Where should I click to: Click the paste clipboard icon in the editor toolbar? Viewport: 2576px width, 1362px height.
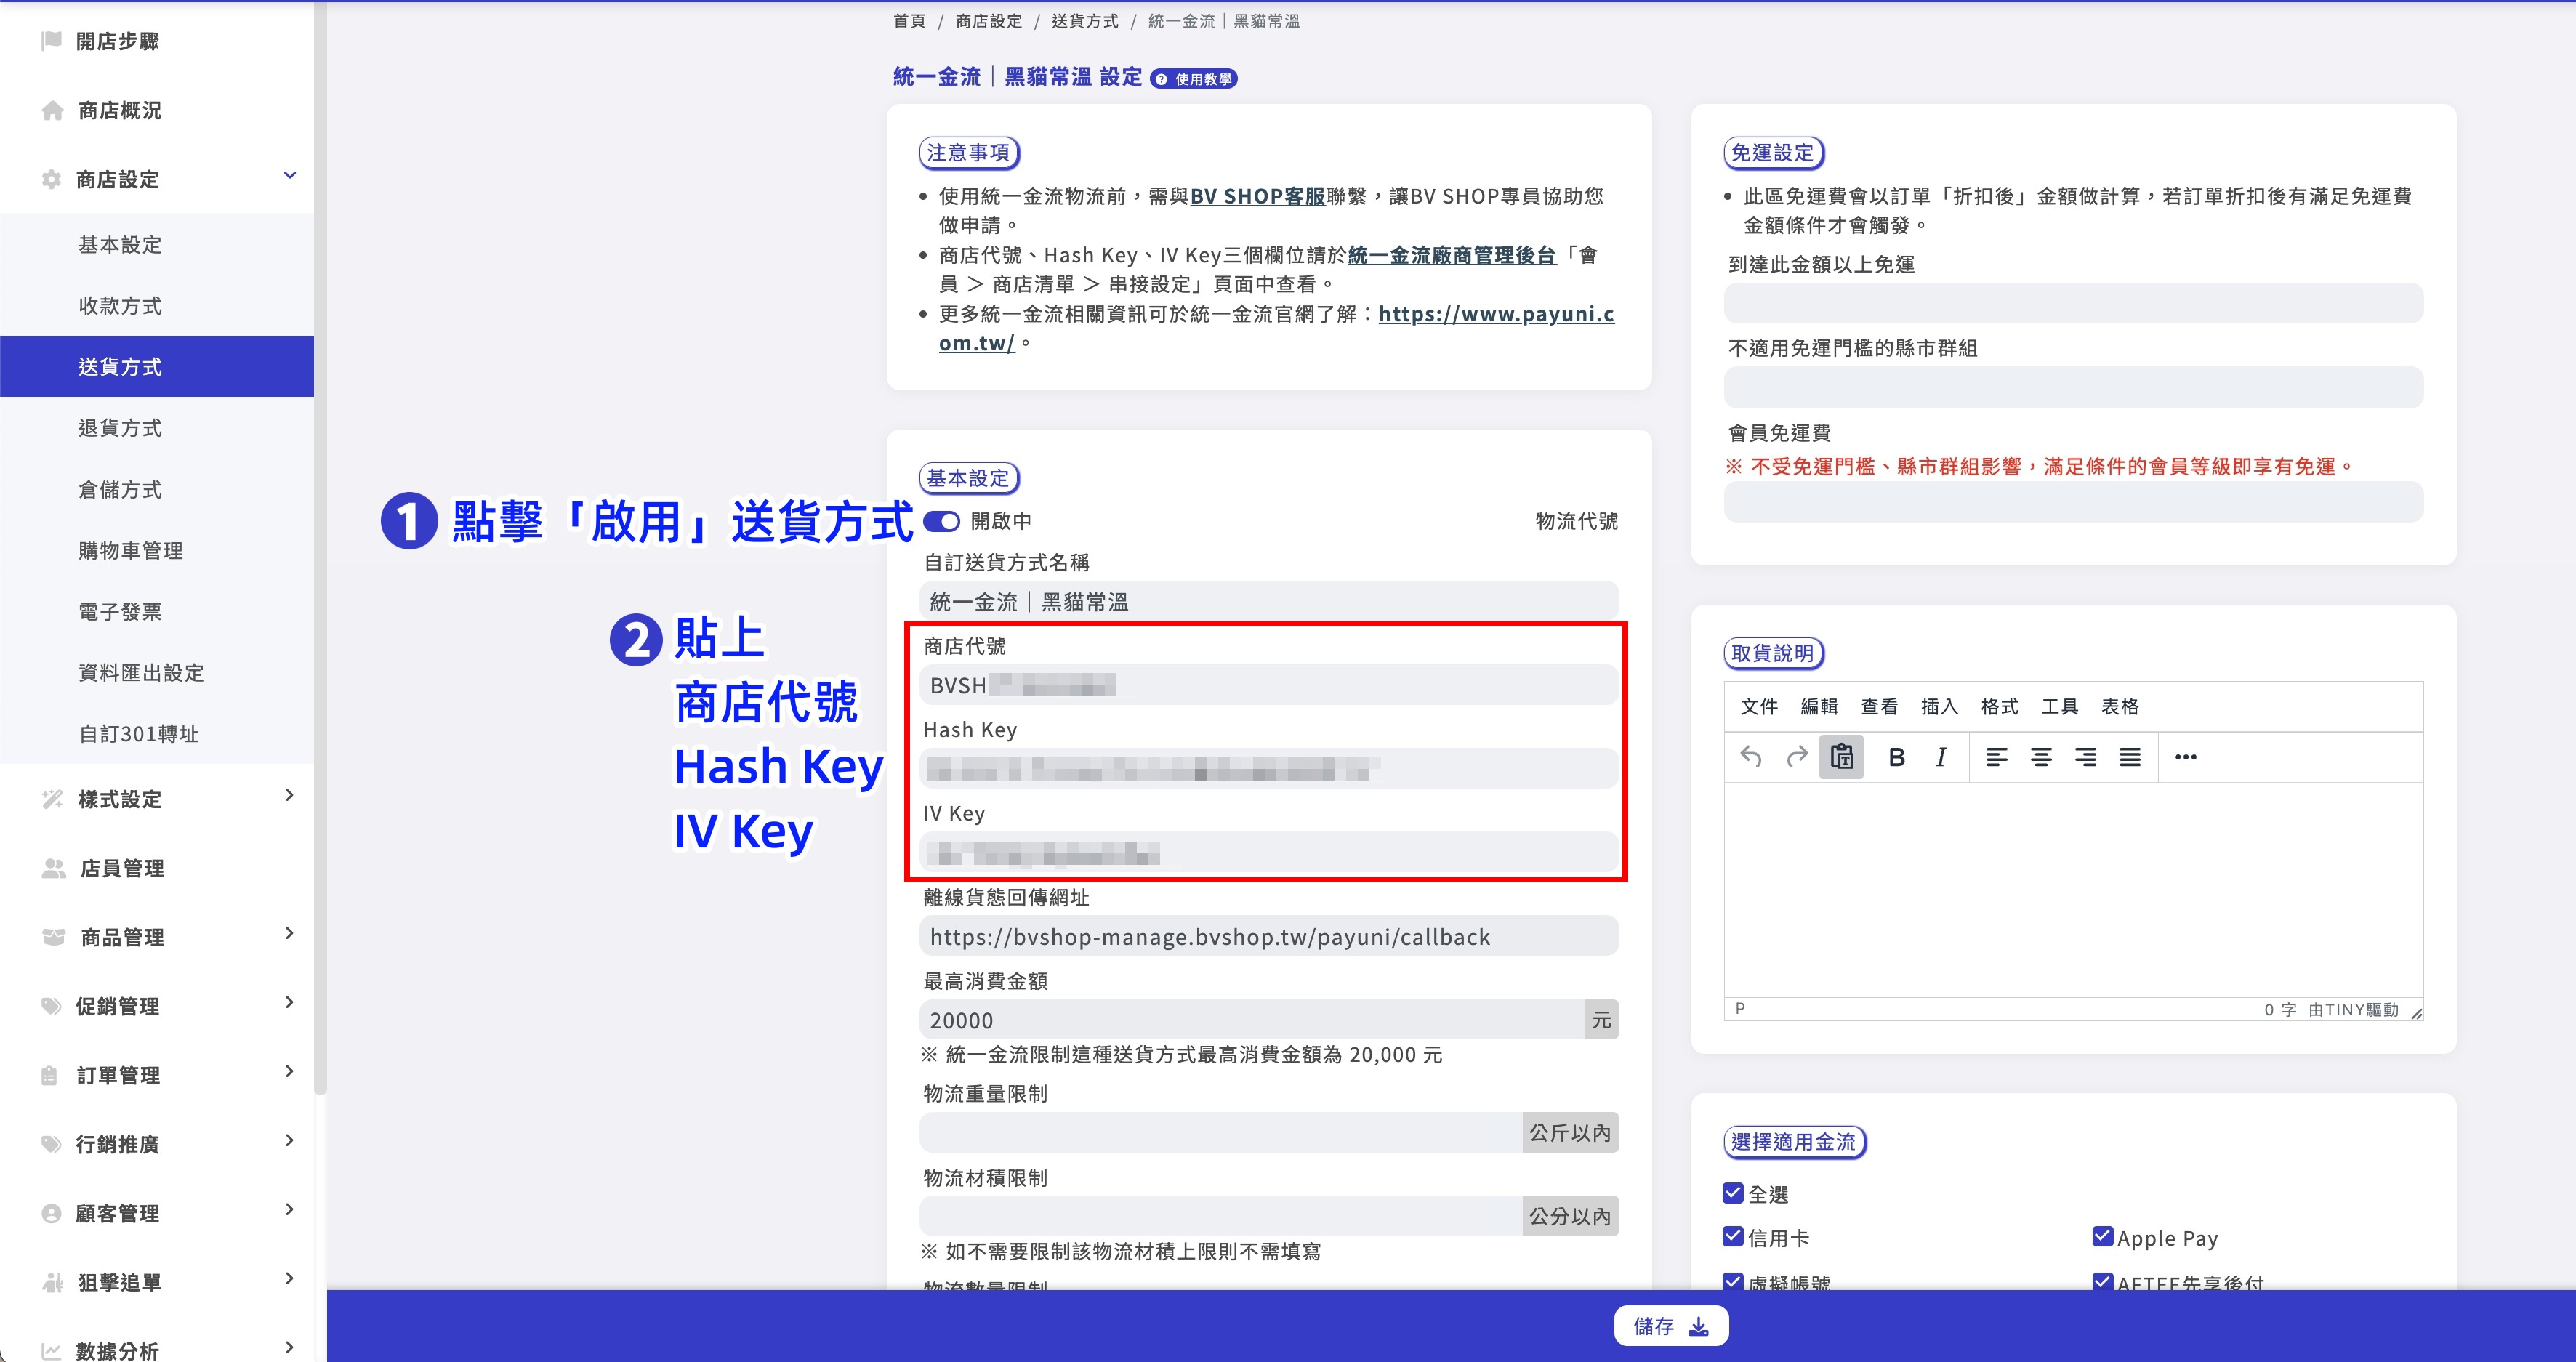(1841, 757)
